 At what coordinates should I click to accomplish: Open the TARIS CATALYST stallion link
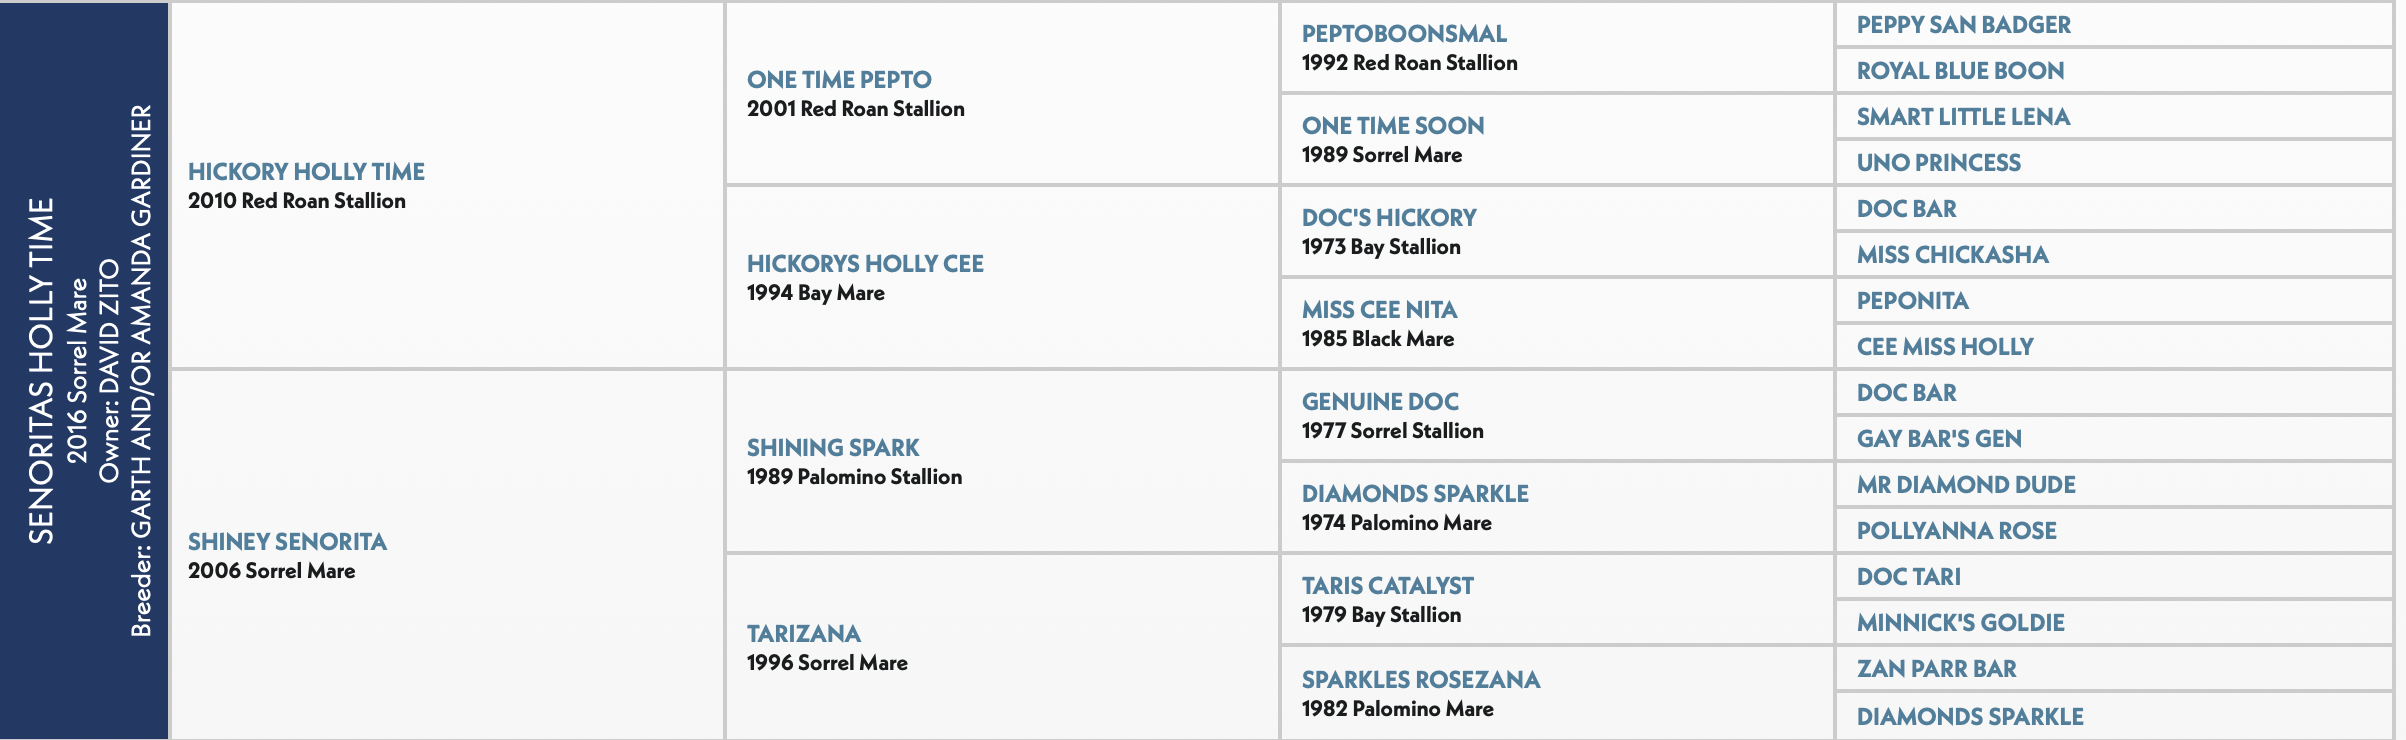(x=1388, y=586)
